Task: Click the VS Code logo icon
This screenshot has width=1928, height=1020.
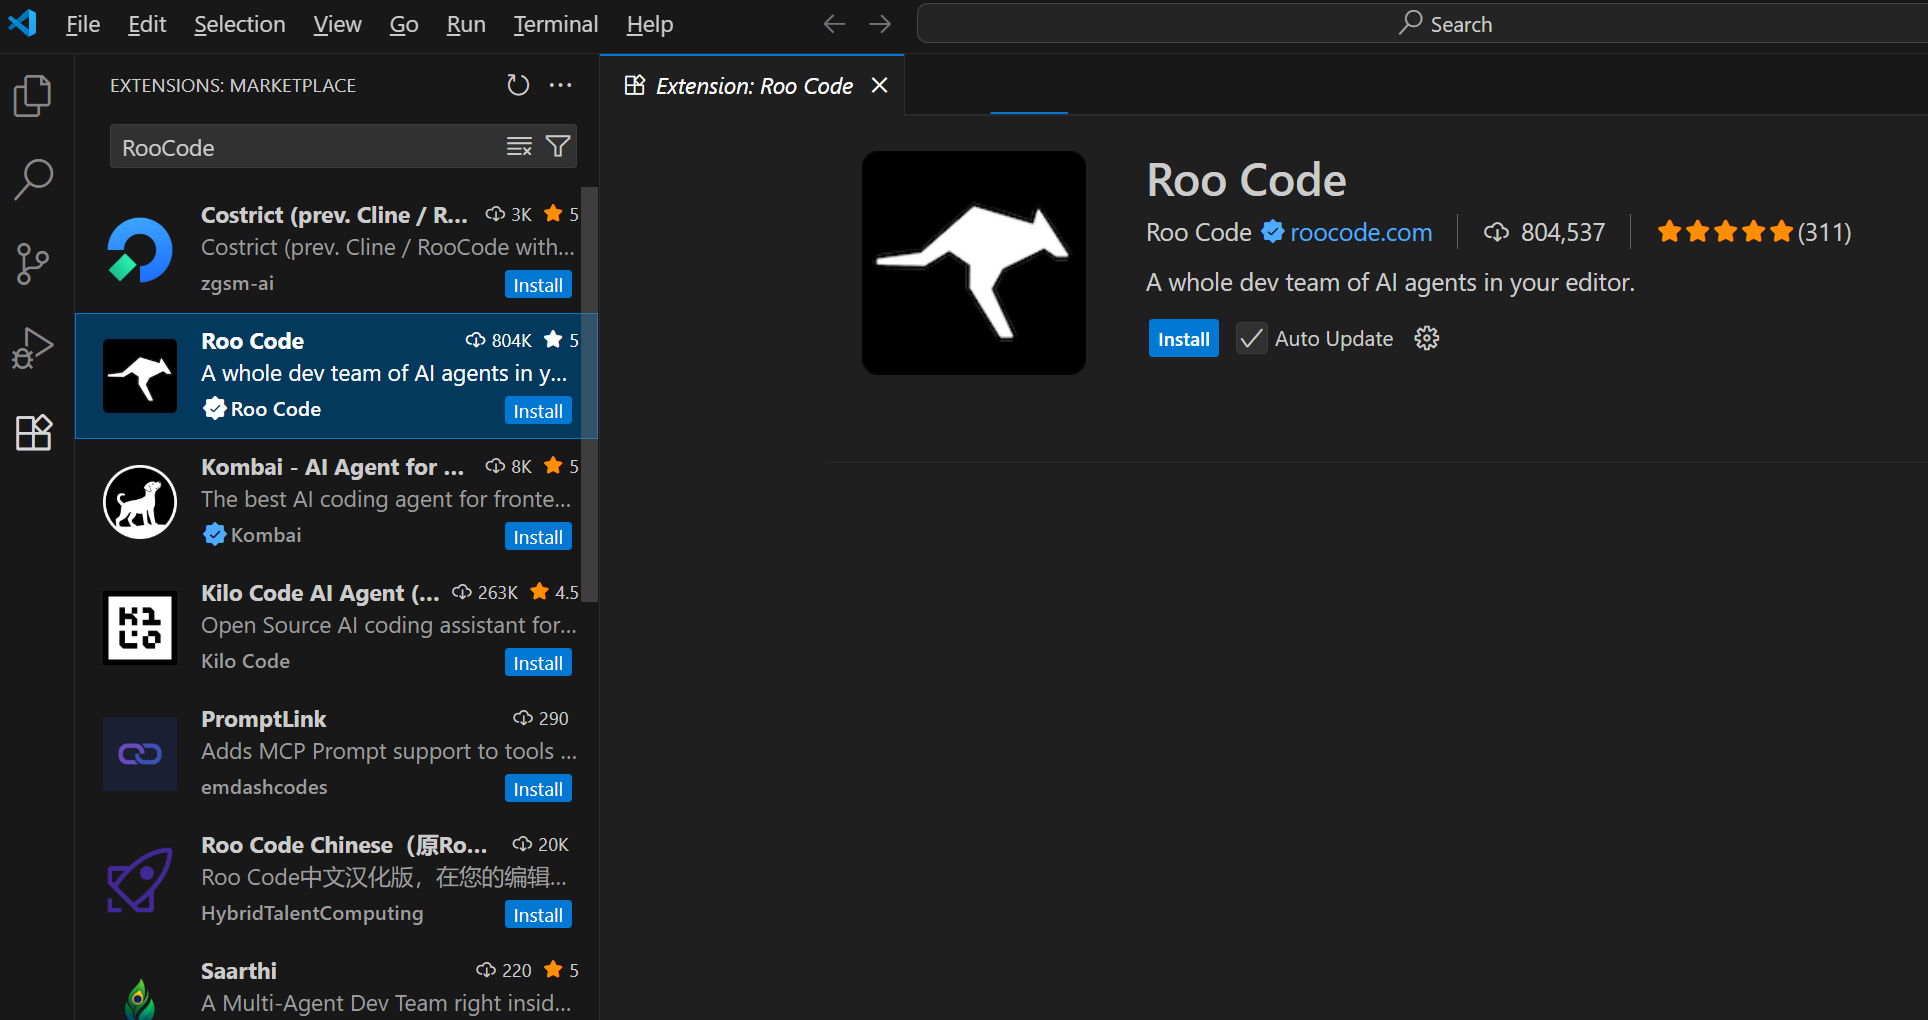Action: coord(22,23)
